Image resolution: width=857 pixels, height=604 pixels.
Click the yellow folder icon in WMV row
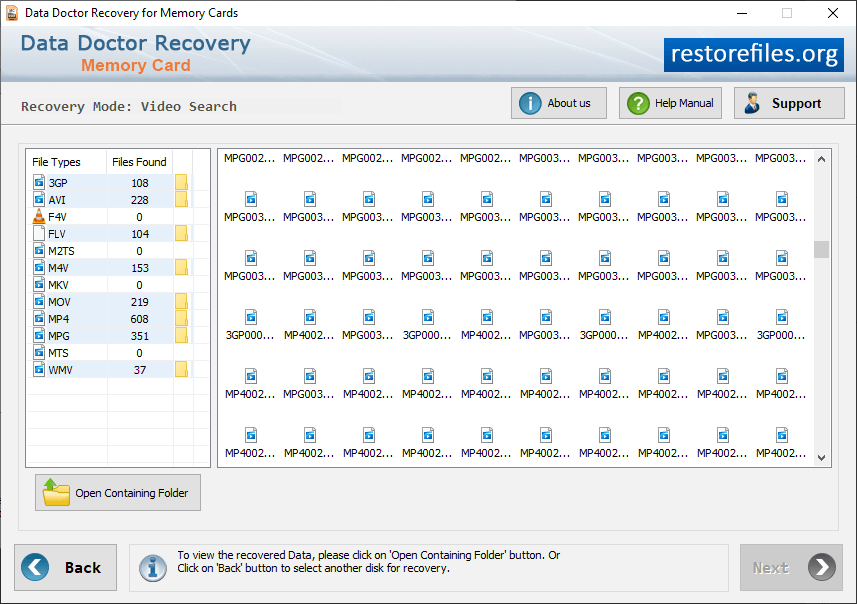point(181,369)
